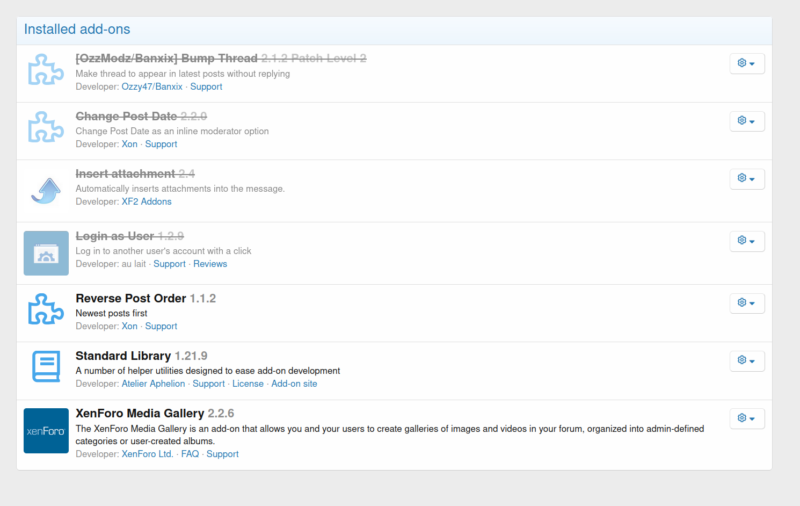Click the Reverse Post Order puzzle icon
This screenshot has height=506, width=800.
point(46,309)
